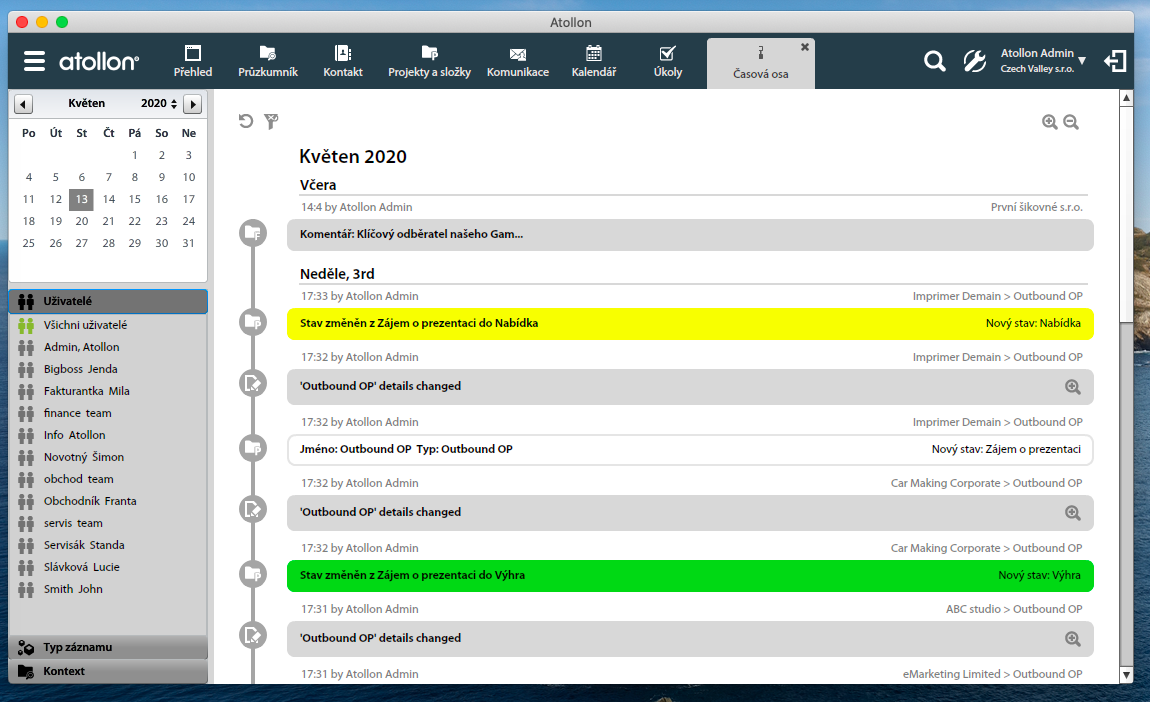
Task: Click the green Výhra status entry
Action: click(690, 575)
